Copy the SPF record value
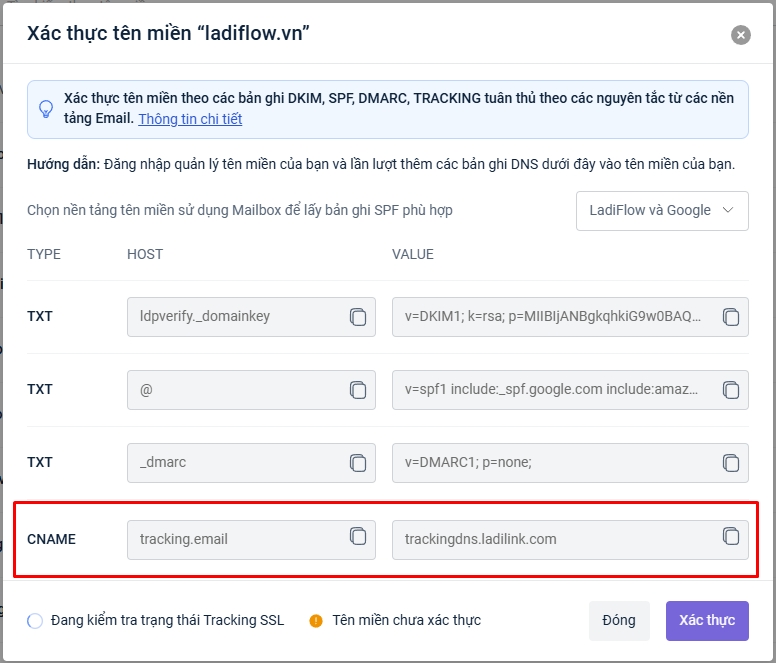The height and width of the screenshot is (663, 776). tap(731, 390)
